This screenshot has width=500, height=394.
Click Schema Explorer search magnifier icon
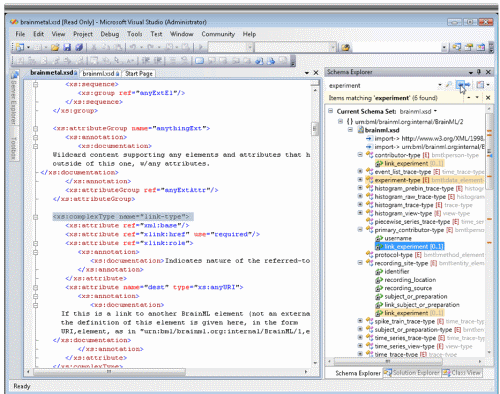449,85
